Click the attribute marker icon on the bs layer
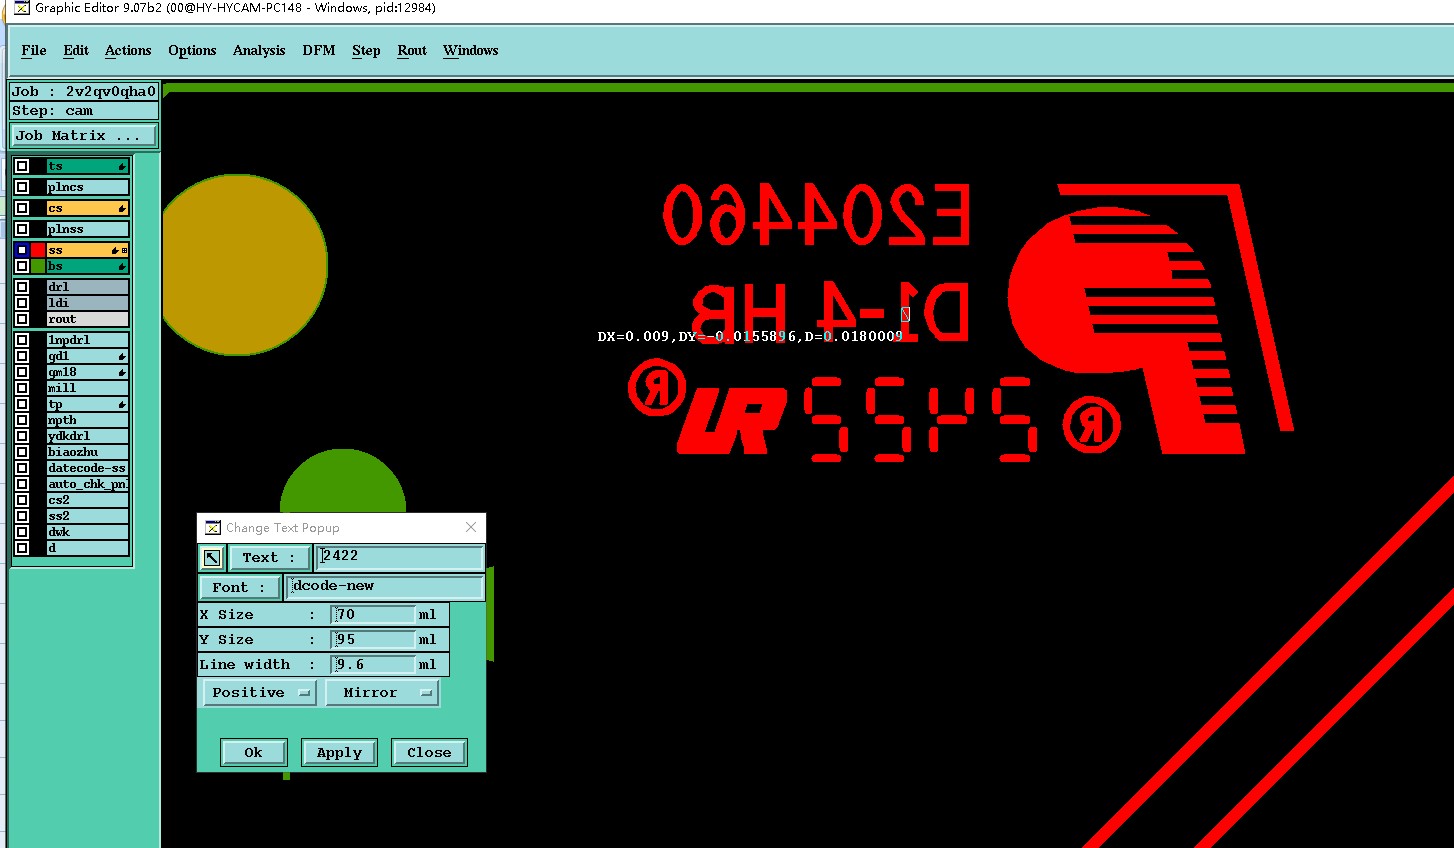This screenshot has height=848, width=1454. tap(122, 266)
